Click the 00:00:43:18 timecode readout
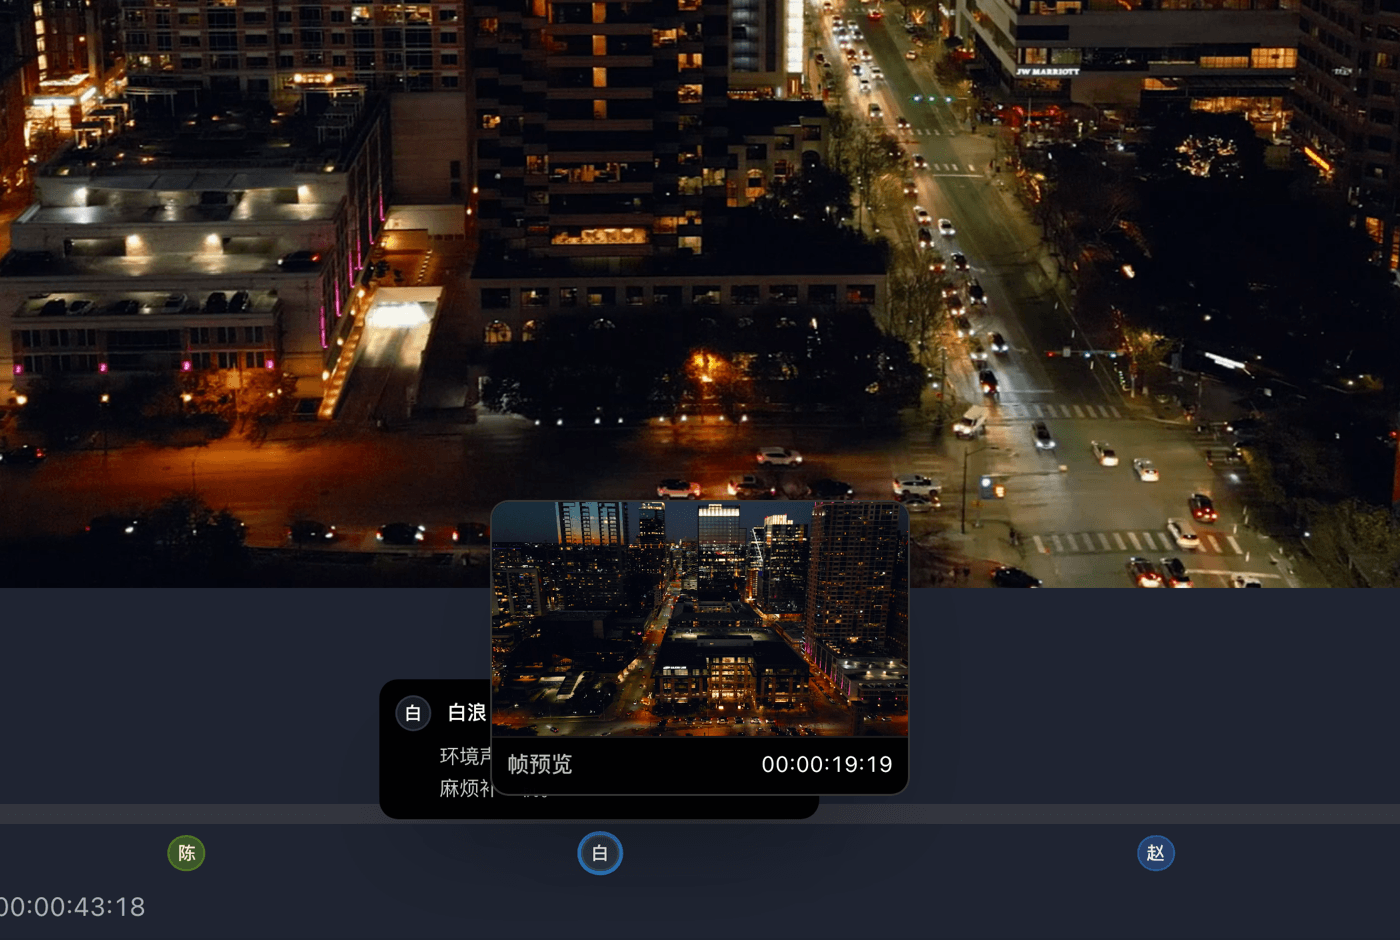Viewport: 1400px width, 940px height. pyautogui.click(x=73, y=907)
